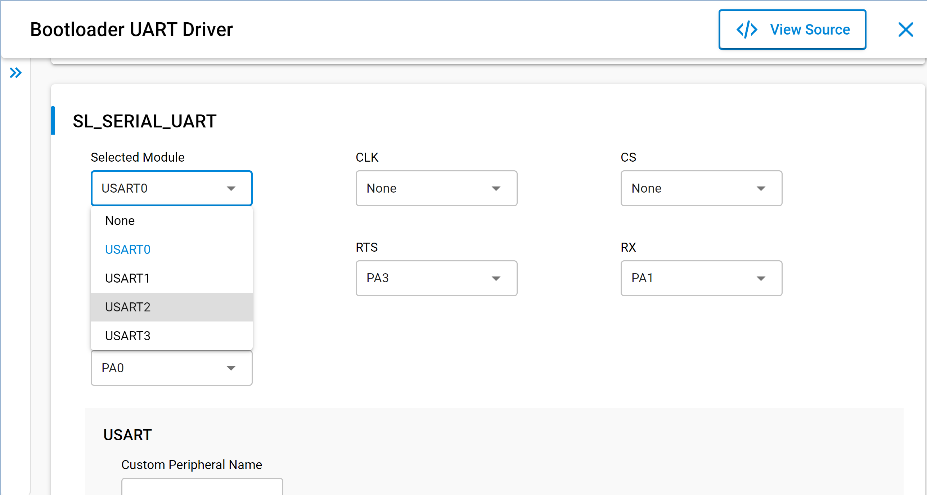Screen dimensions: 927x495
Task: Pick USART2 from the module list
Action: click(127, 307)
